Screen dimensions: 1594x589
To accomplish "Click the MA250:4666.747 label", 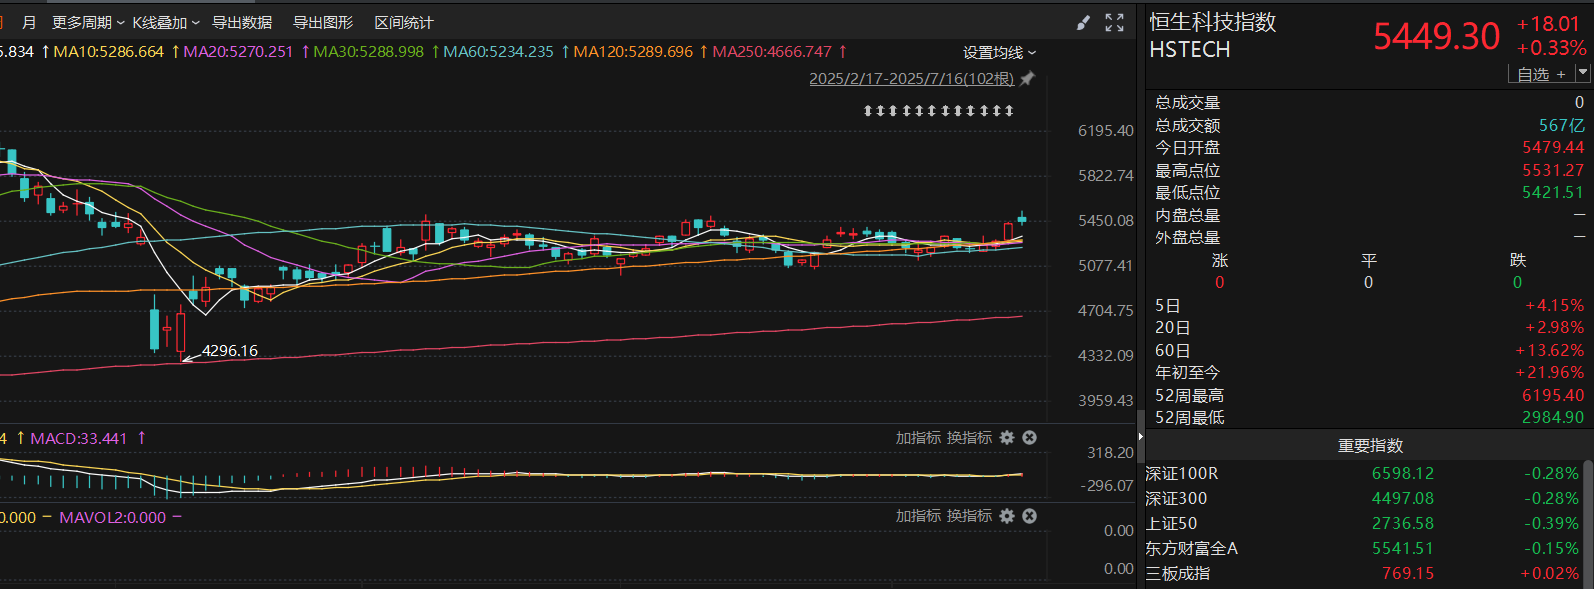I will [x=772, y=51].
